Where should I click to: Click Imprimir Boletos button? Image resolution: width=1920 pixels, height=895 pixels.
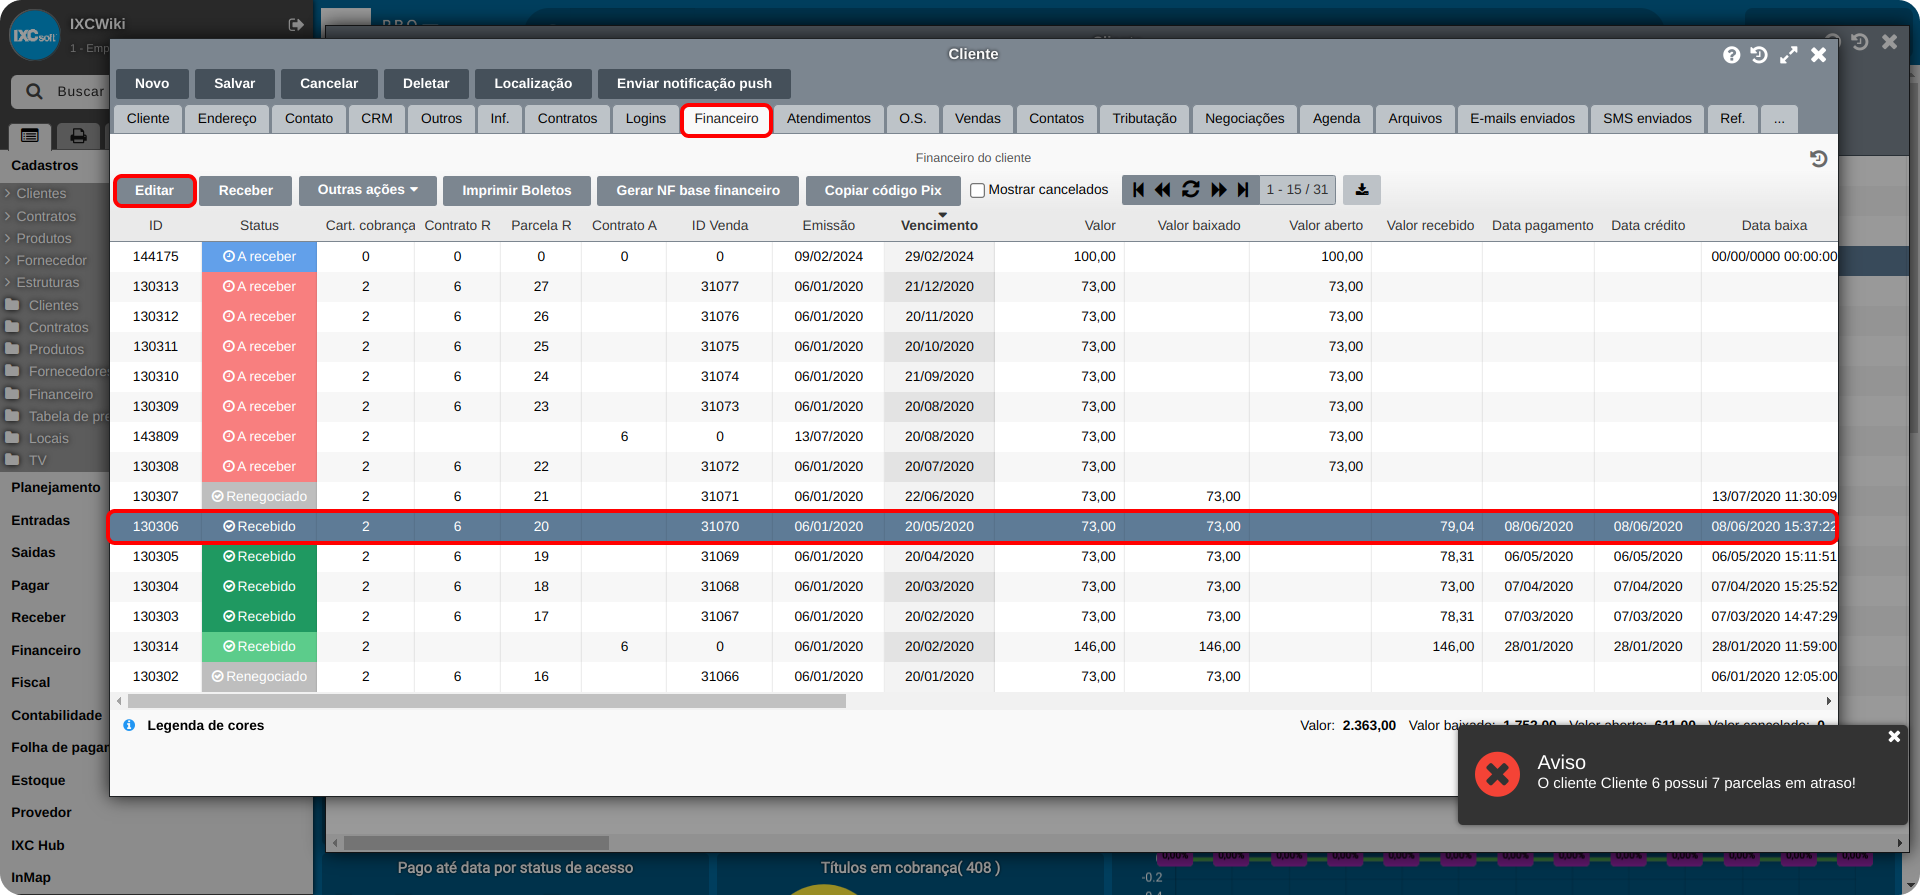517,190
